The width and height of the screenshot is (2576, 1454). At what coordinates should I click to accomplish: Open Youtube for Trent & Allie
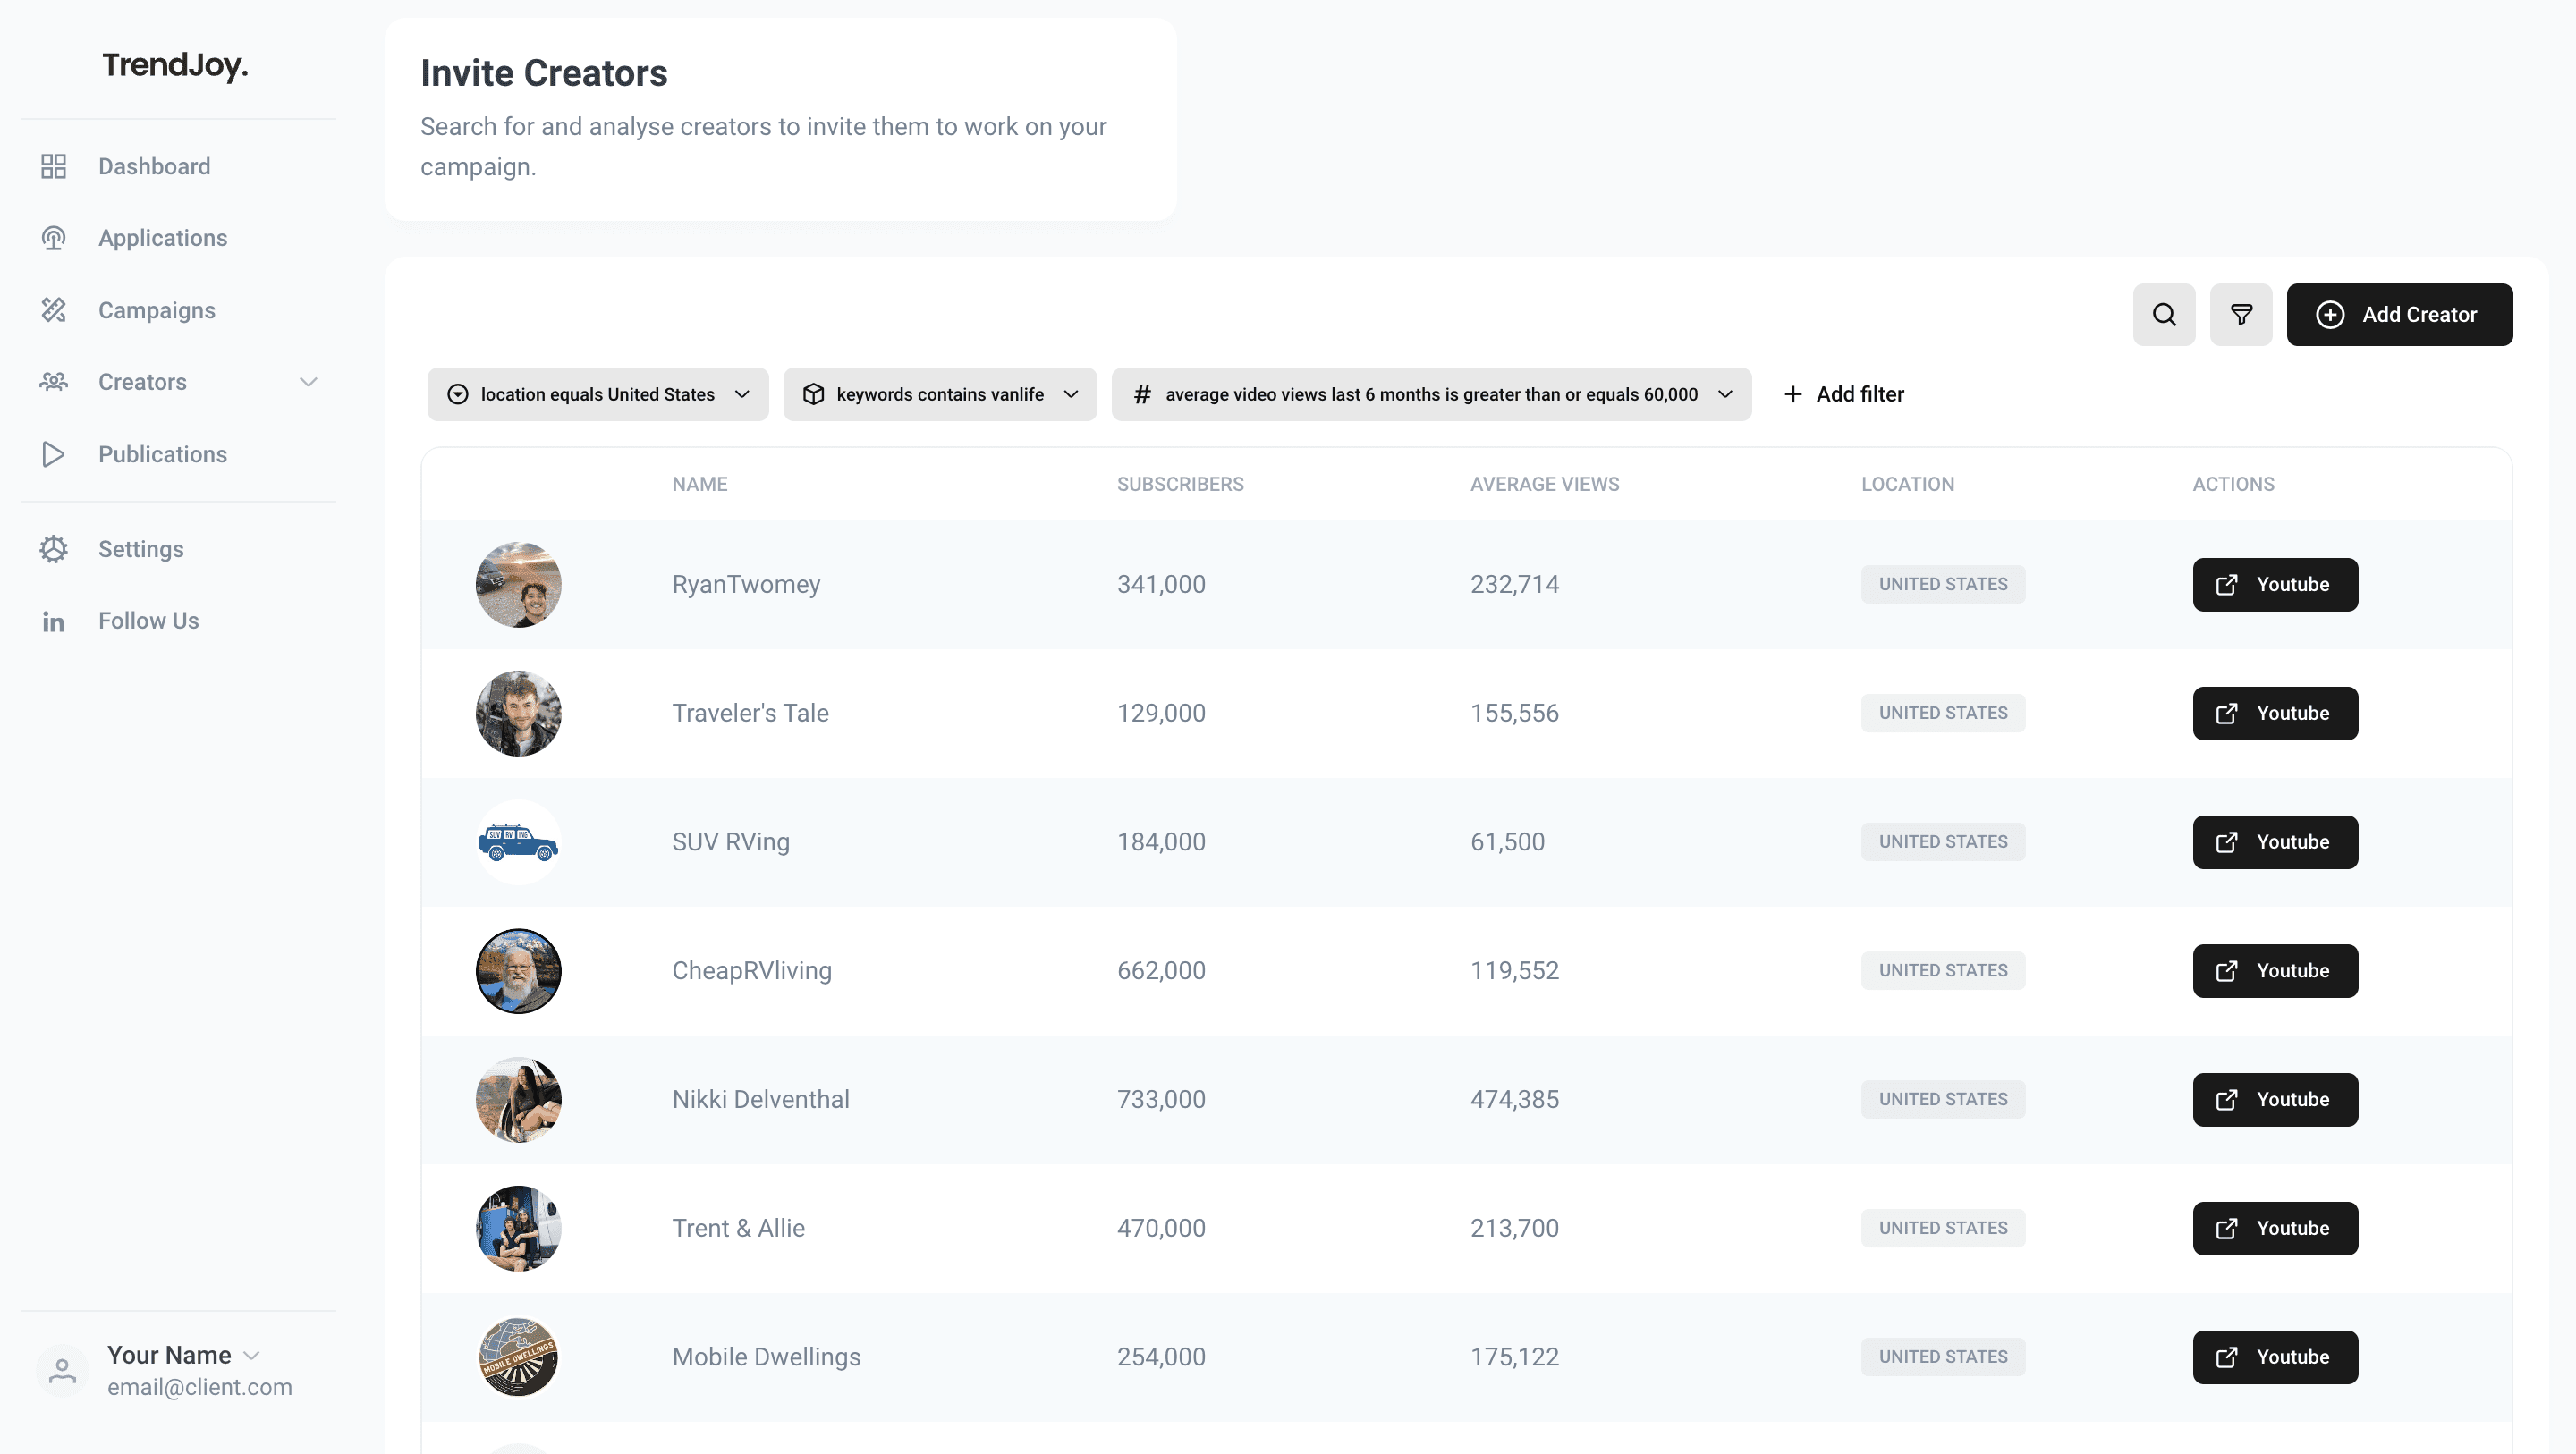click(2275, 1228)
